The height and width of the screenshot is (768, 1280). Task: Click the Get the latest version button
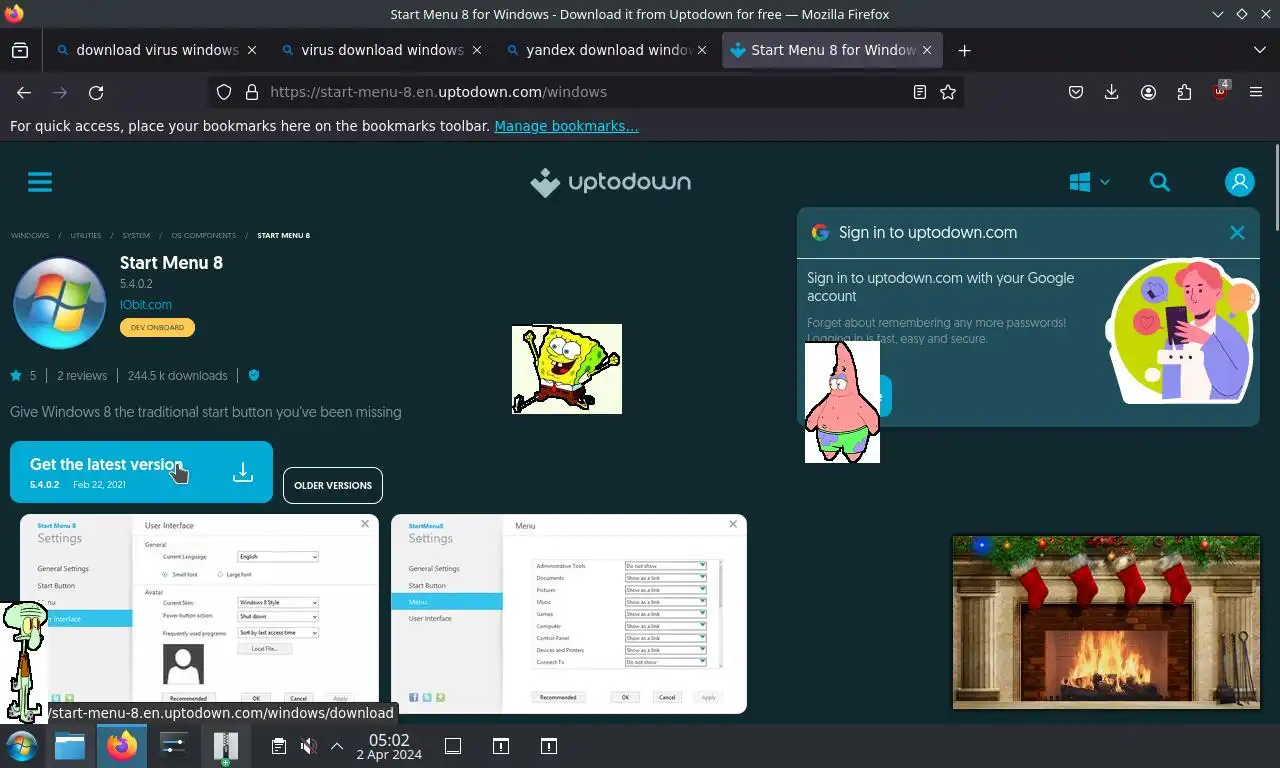(x=141, y=472)
